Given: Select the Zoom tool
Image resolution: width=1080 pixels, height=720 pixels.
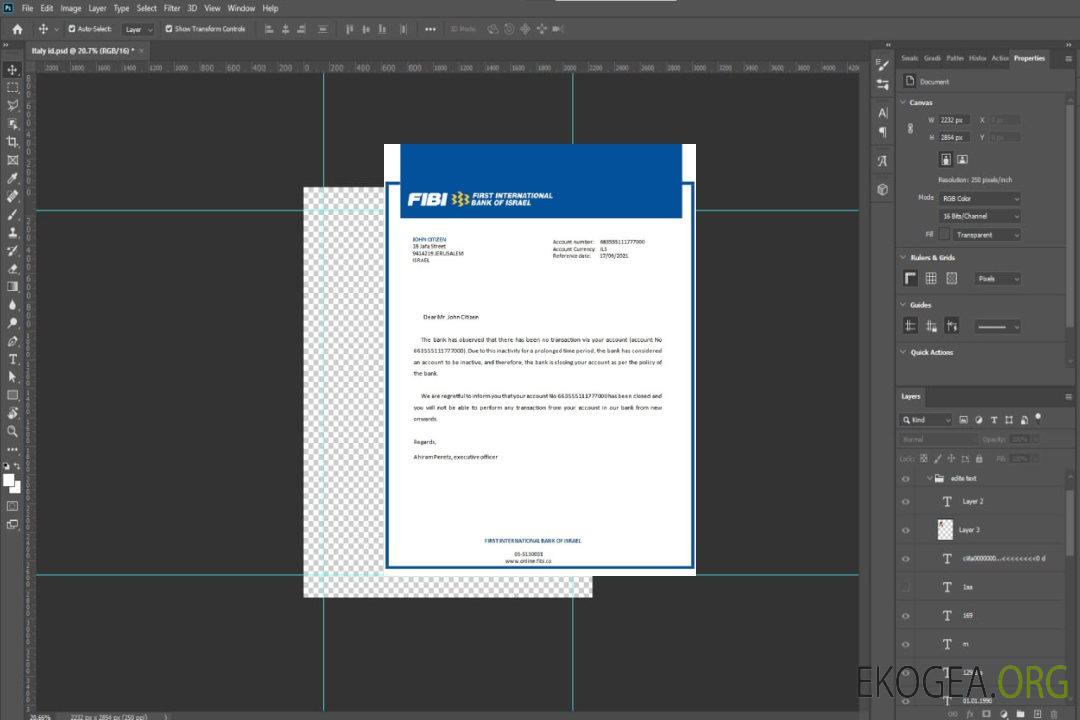Looking at the screenshot, I should 13,431.
